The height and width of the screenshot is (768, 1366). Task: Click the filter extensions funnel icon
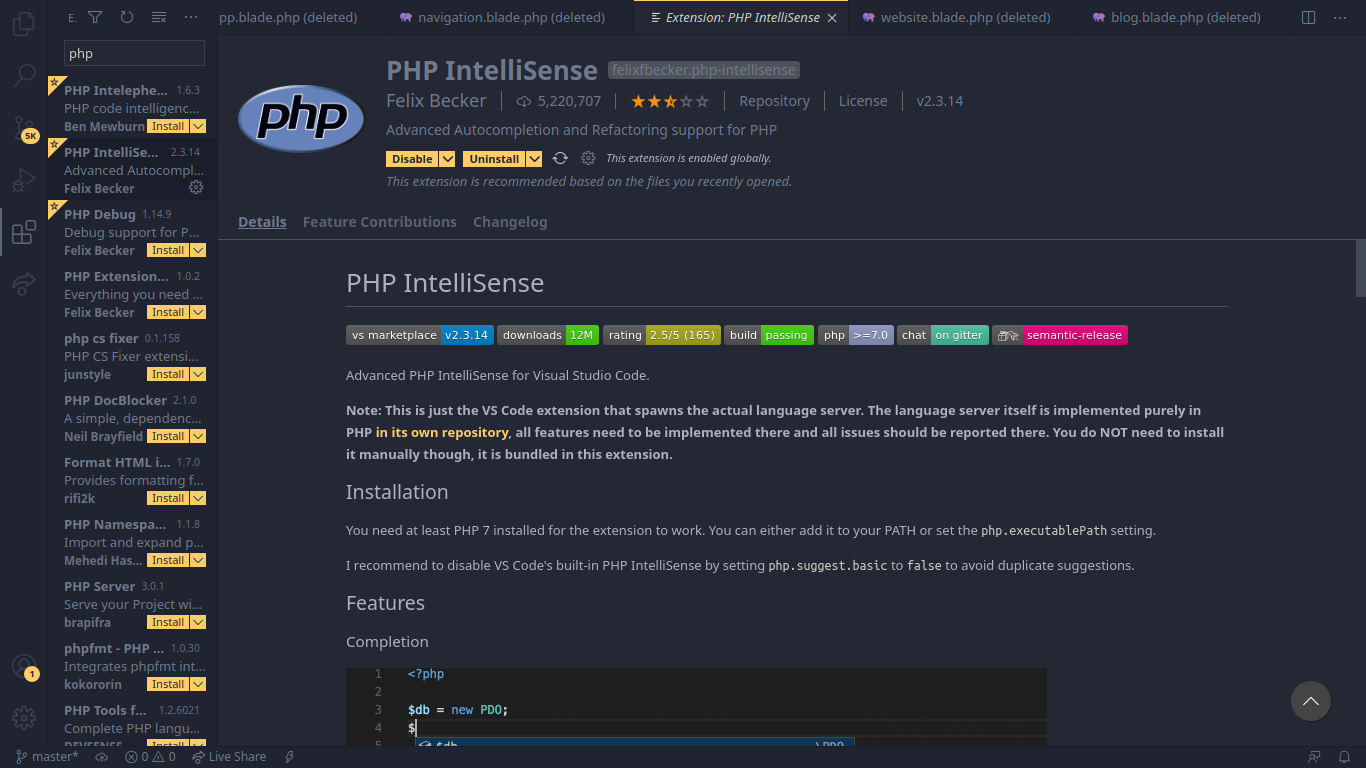[x=95, y=17]
